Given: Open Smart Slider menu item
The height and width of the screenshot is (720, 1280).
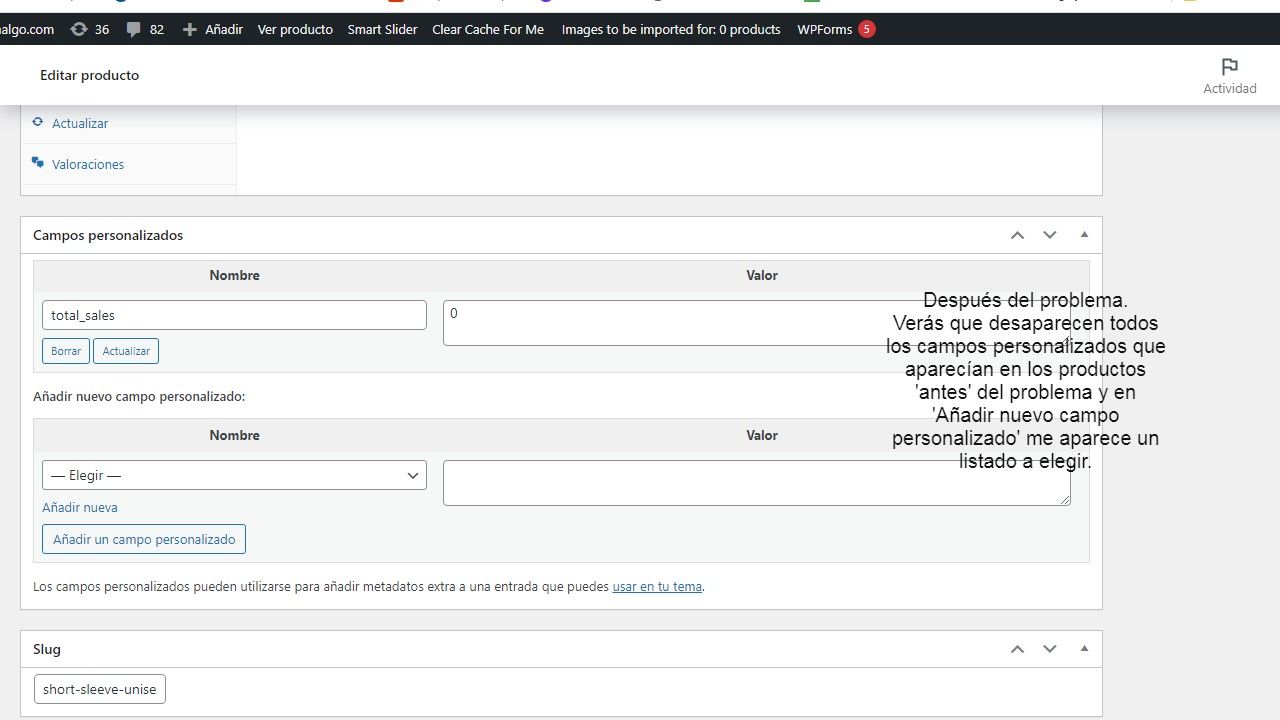Looking at the screenshot, I should [x=382, y=29].
